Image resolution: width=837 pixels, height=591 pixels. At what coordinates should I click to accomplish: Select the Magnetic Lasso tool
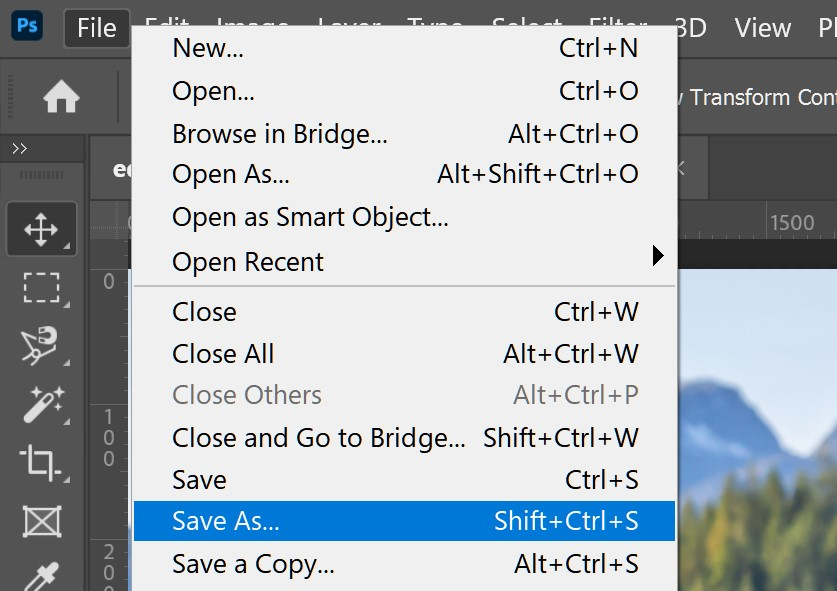pyautogui.click(x=41, y=345)
